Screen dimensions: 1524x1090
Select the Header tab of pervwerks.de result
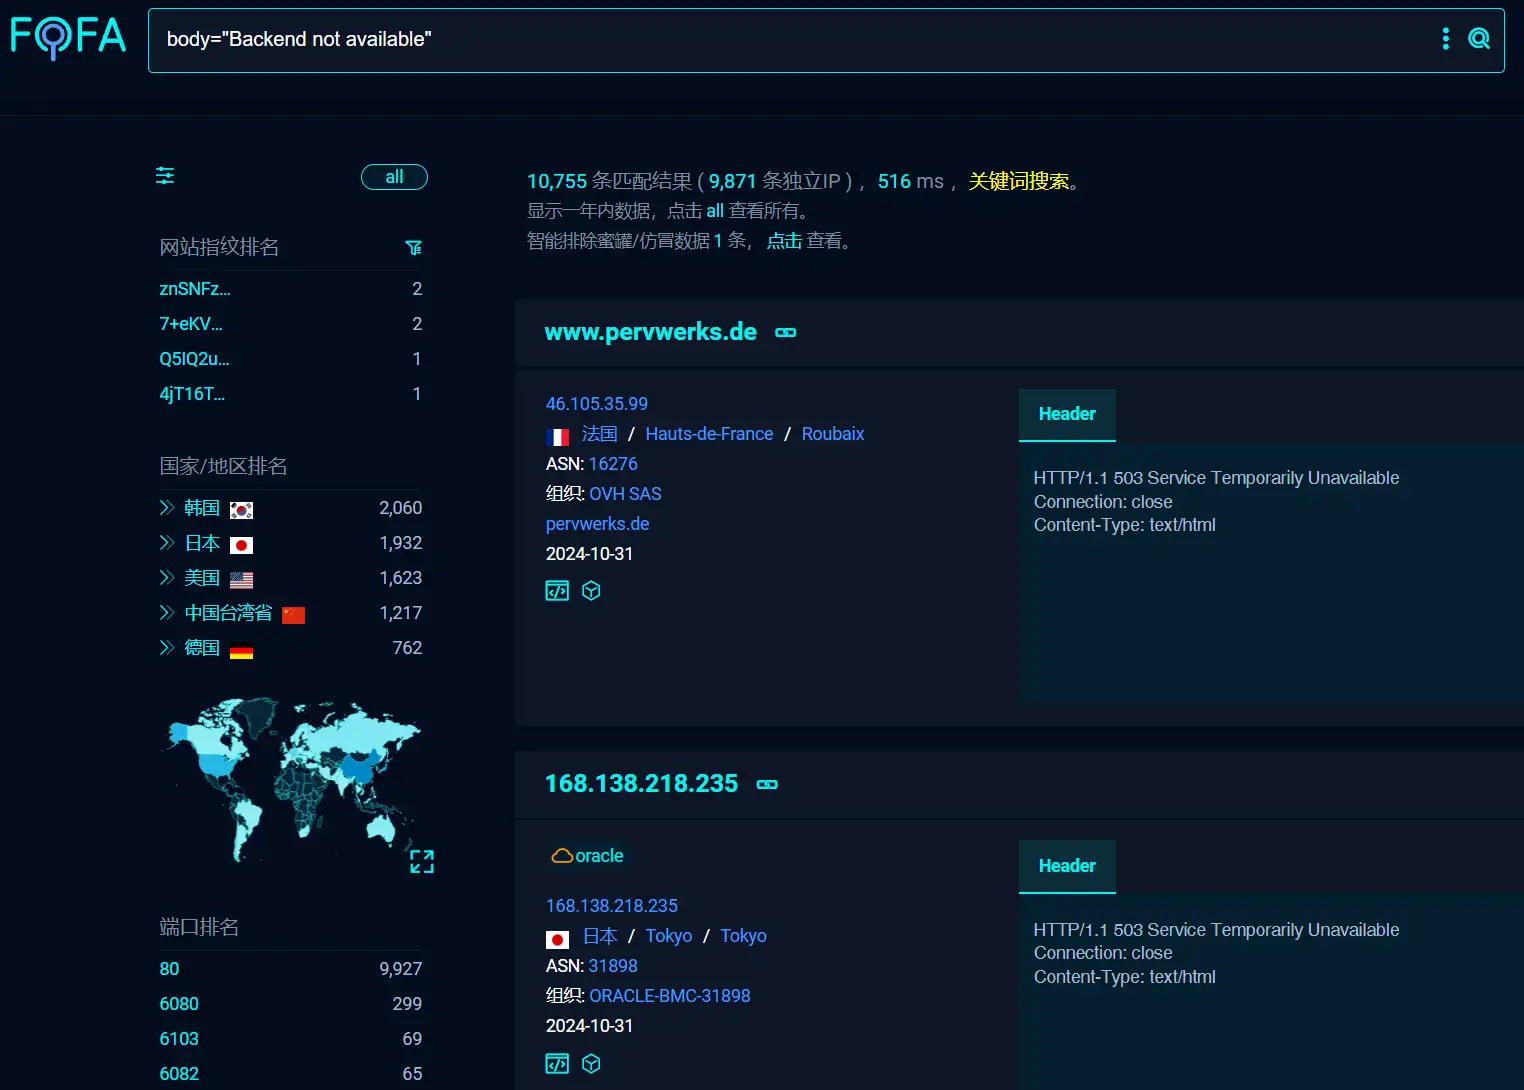coord(1067,414)
